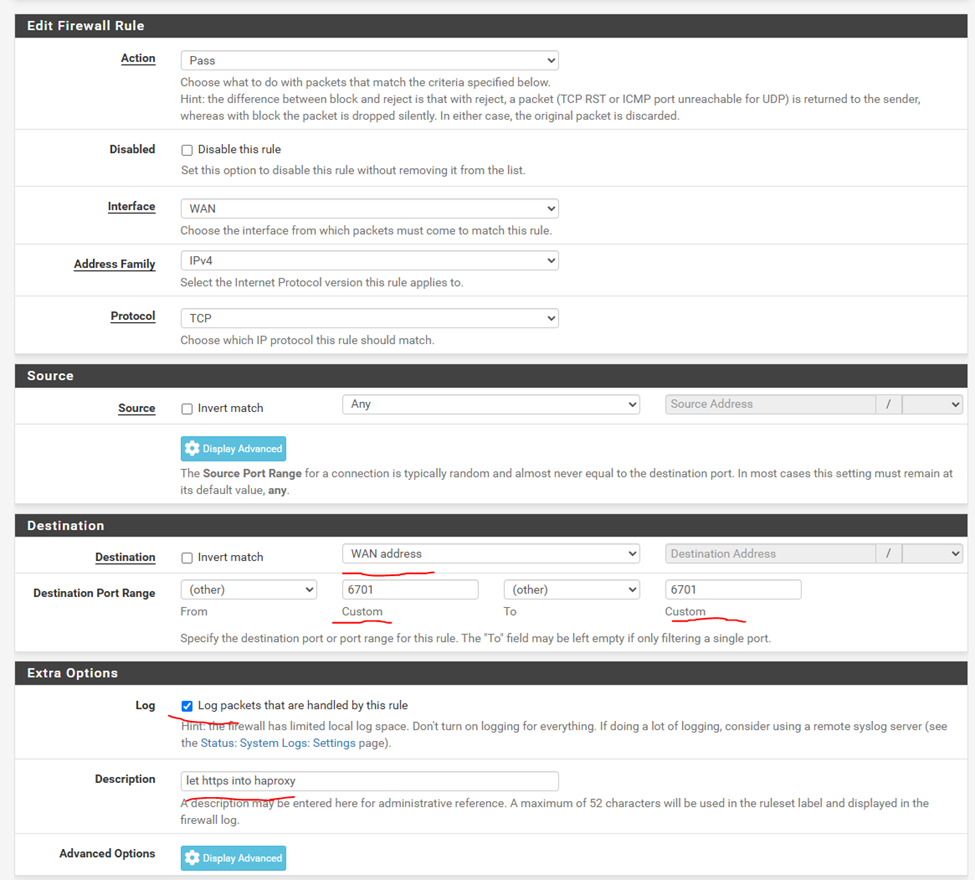This screenshot has width=975, height=880.
Task: Open Destination type dropdown showing WAN address
Action: 491,553
